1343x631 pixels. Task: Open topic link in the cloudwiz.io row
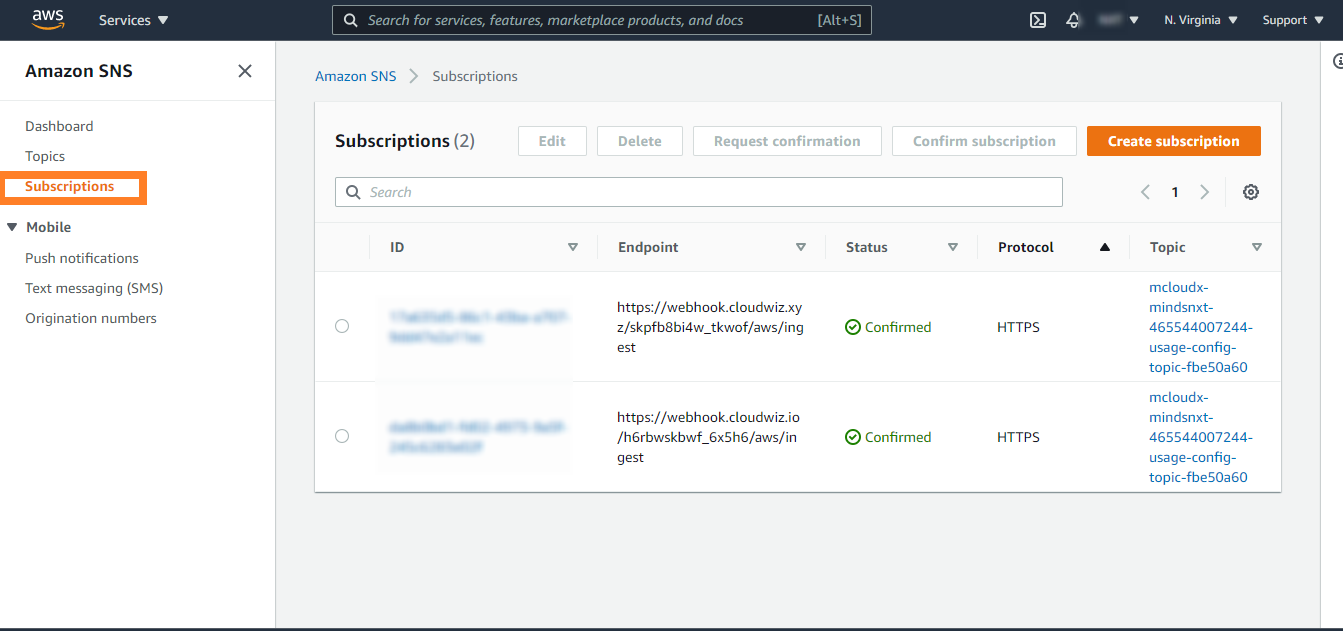coord(1201,437)
